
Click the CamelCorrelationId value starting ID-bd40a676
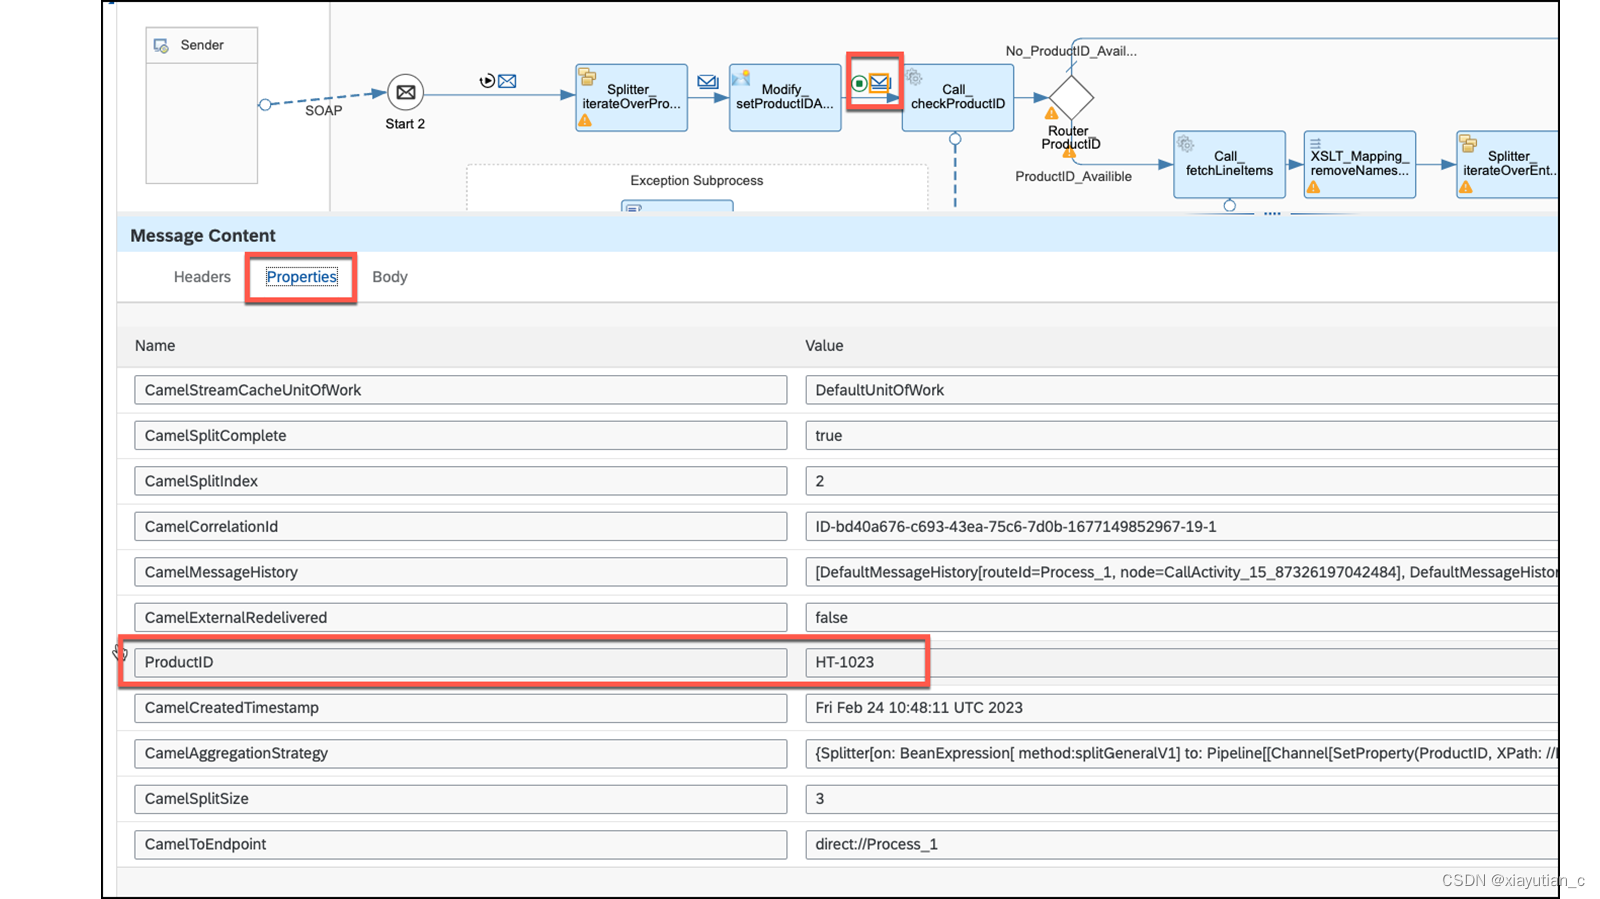(x=1181, y=526)
